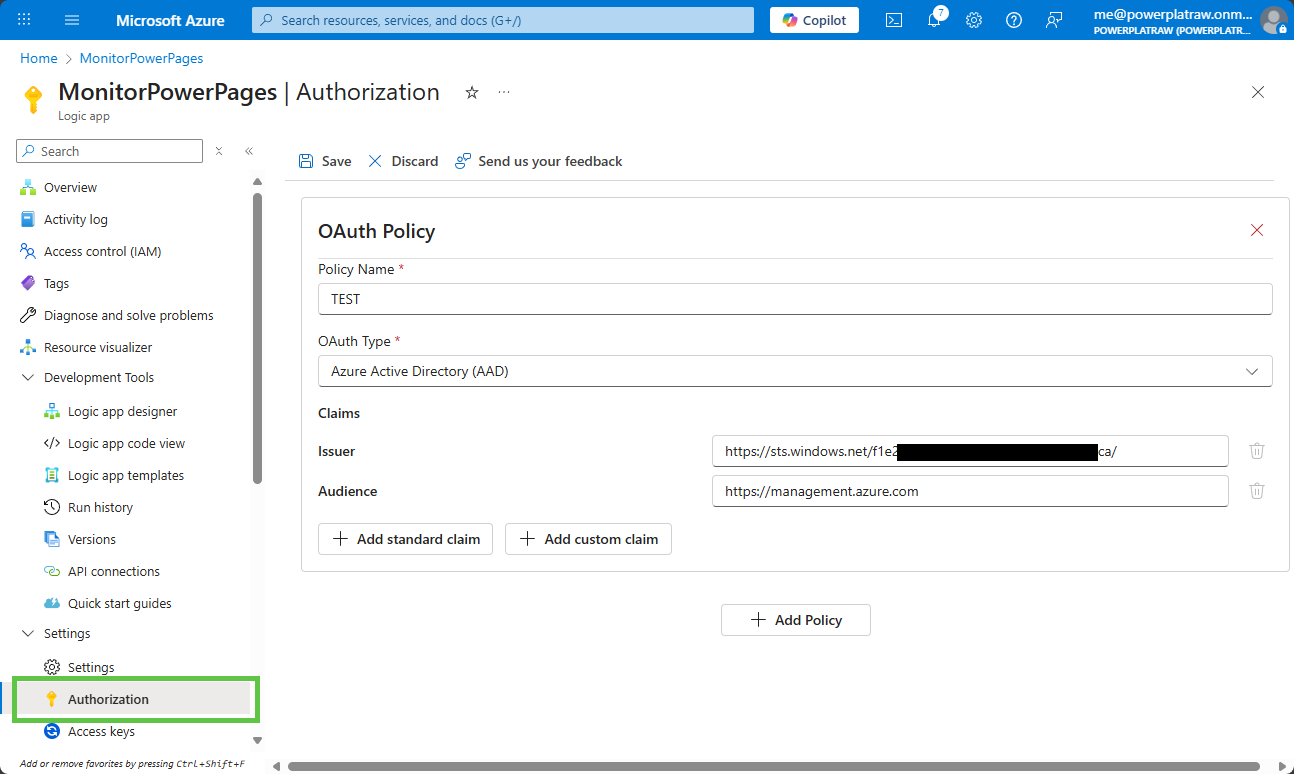Click the Overview icon in sidebar
The width and height of the screenshot is (1294, 774).
(x=28, y=187)
